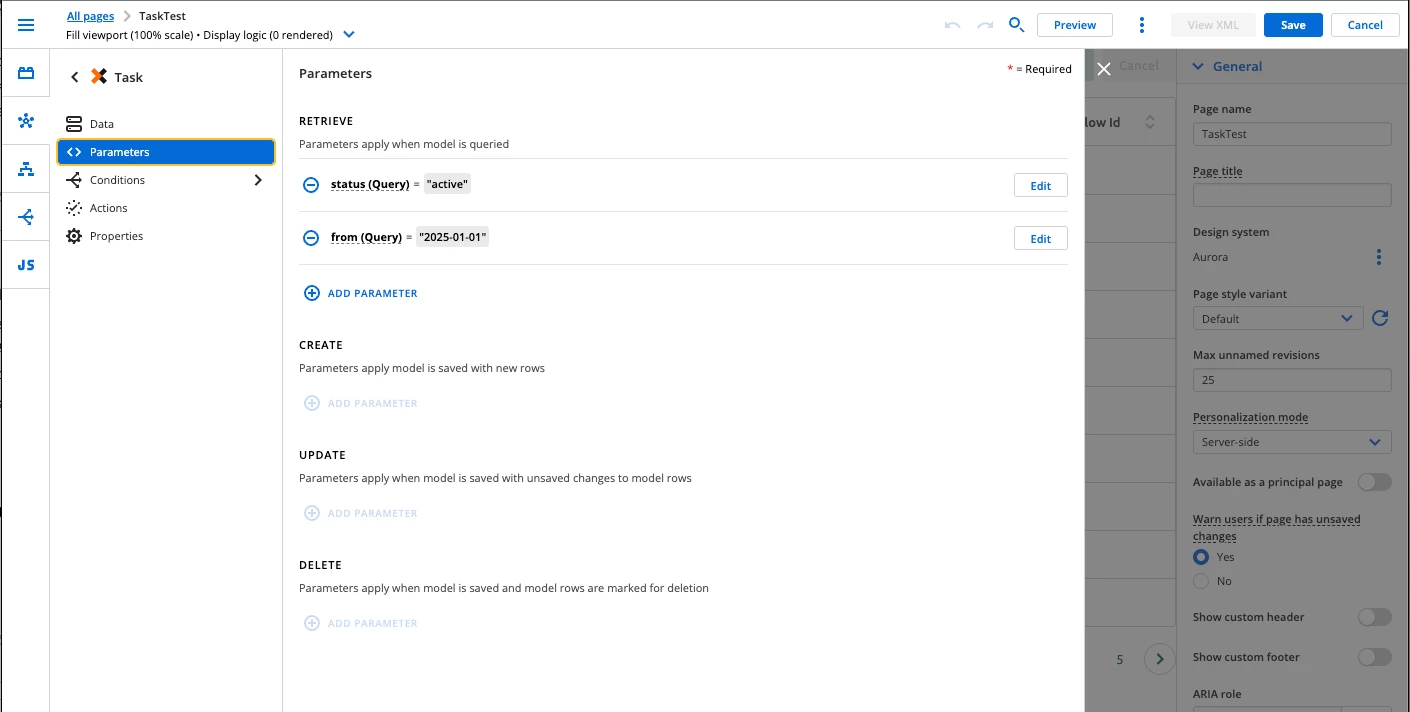Viewport: 1410px width, 712px height.
Task: Click the Save button
Action: point(1293,25)
